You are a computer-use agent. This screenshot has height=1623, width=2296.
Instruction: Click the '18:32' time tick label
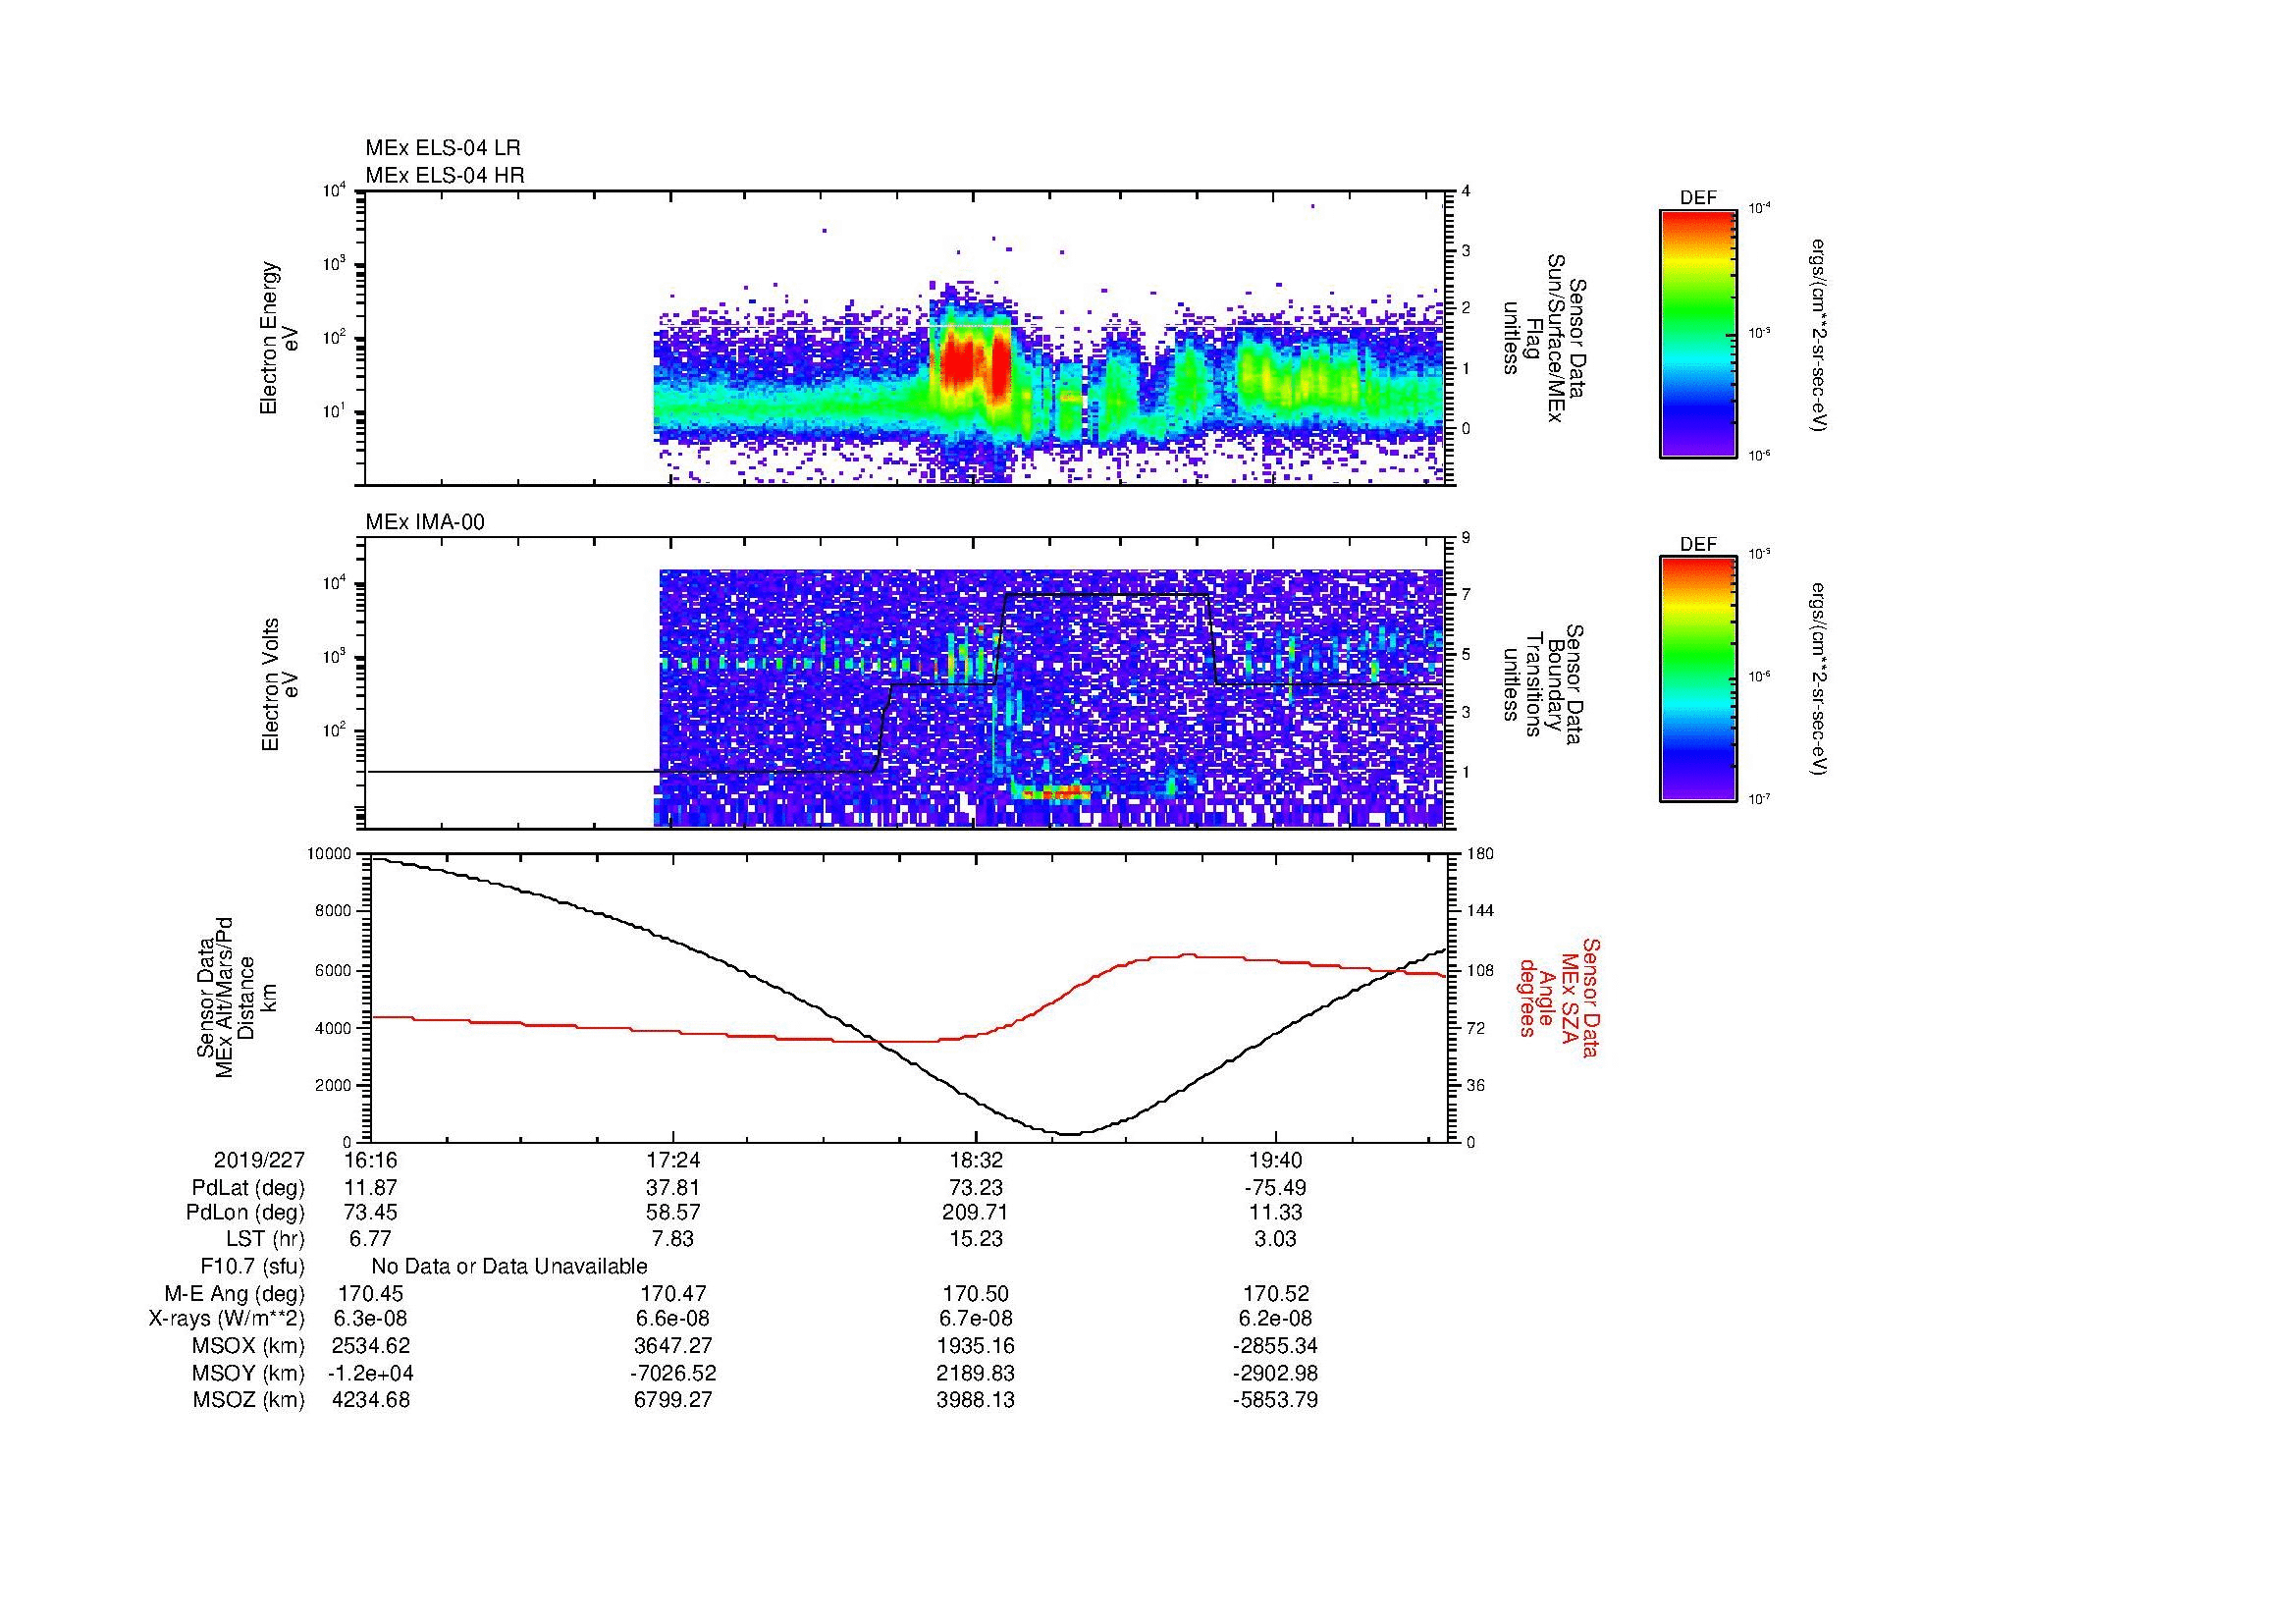pyautogui.click(x=975, y=1160)
